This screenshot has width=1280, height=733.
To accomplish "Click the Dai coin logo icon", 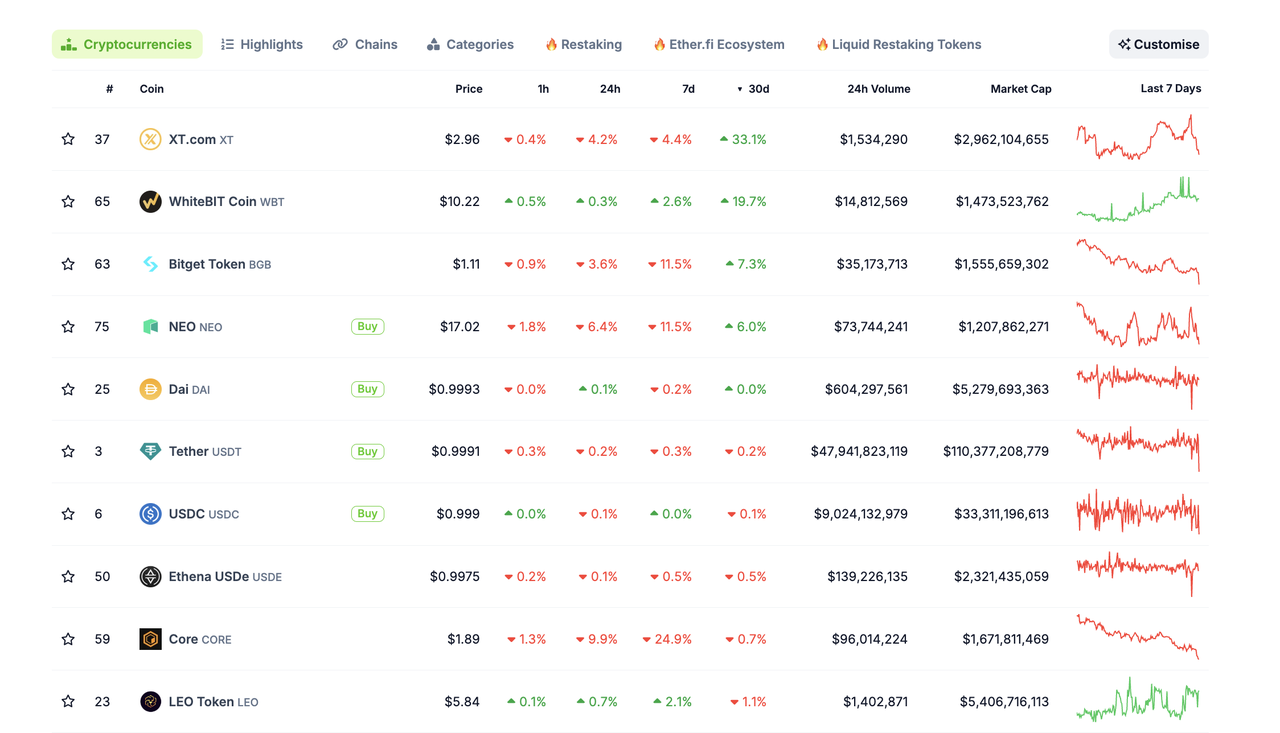I will tap(150, 389).
